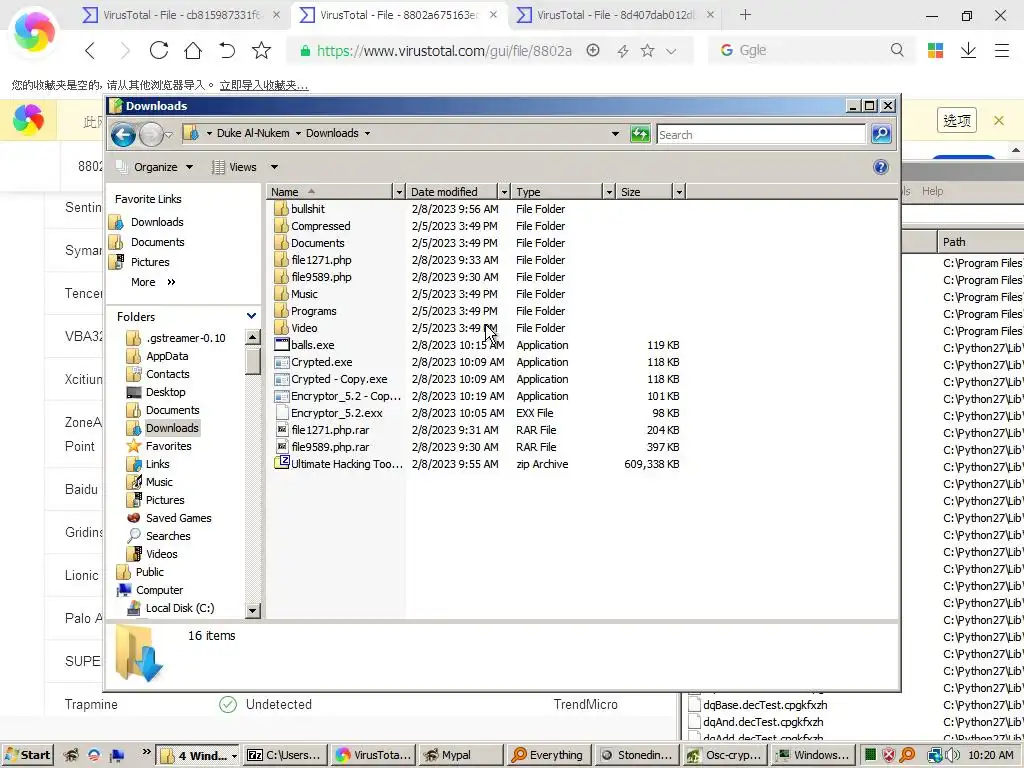Click the Favorites star folder in tree
This screenshot has height=768, width=1024.
tap(134, 446)
